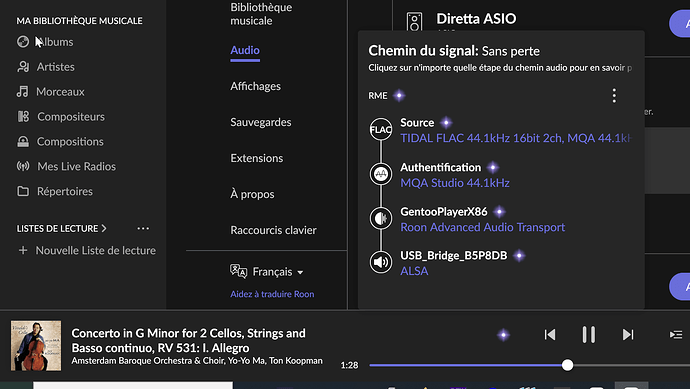Select the Bibliothèque musicale settings tab
The width and height of the screenshot is (690, 389).
[x=261, y=14]
